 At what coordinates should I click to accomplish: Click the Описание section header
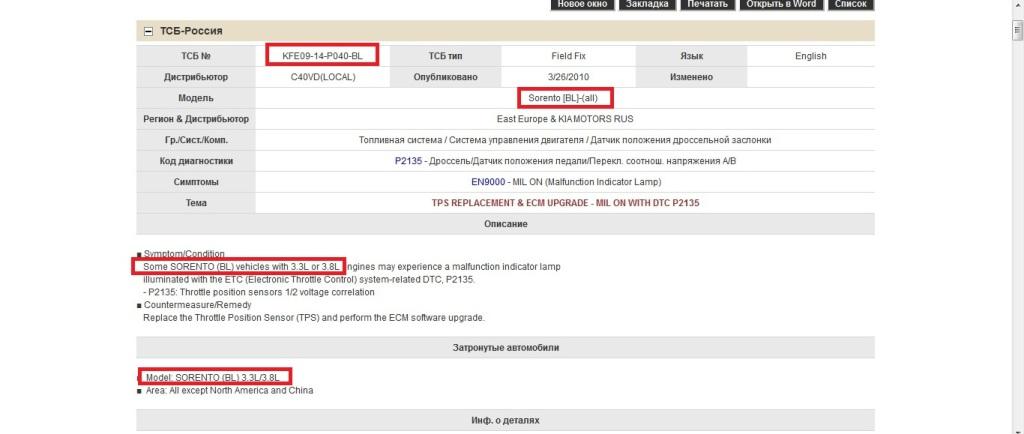coord(505,224)
